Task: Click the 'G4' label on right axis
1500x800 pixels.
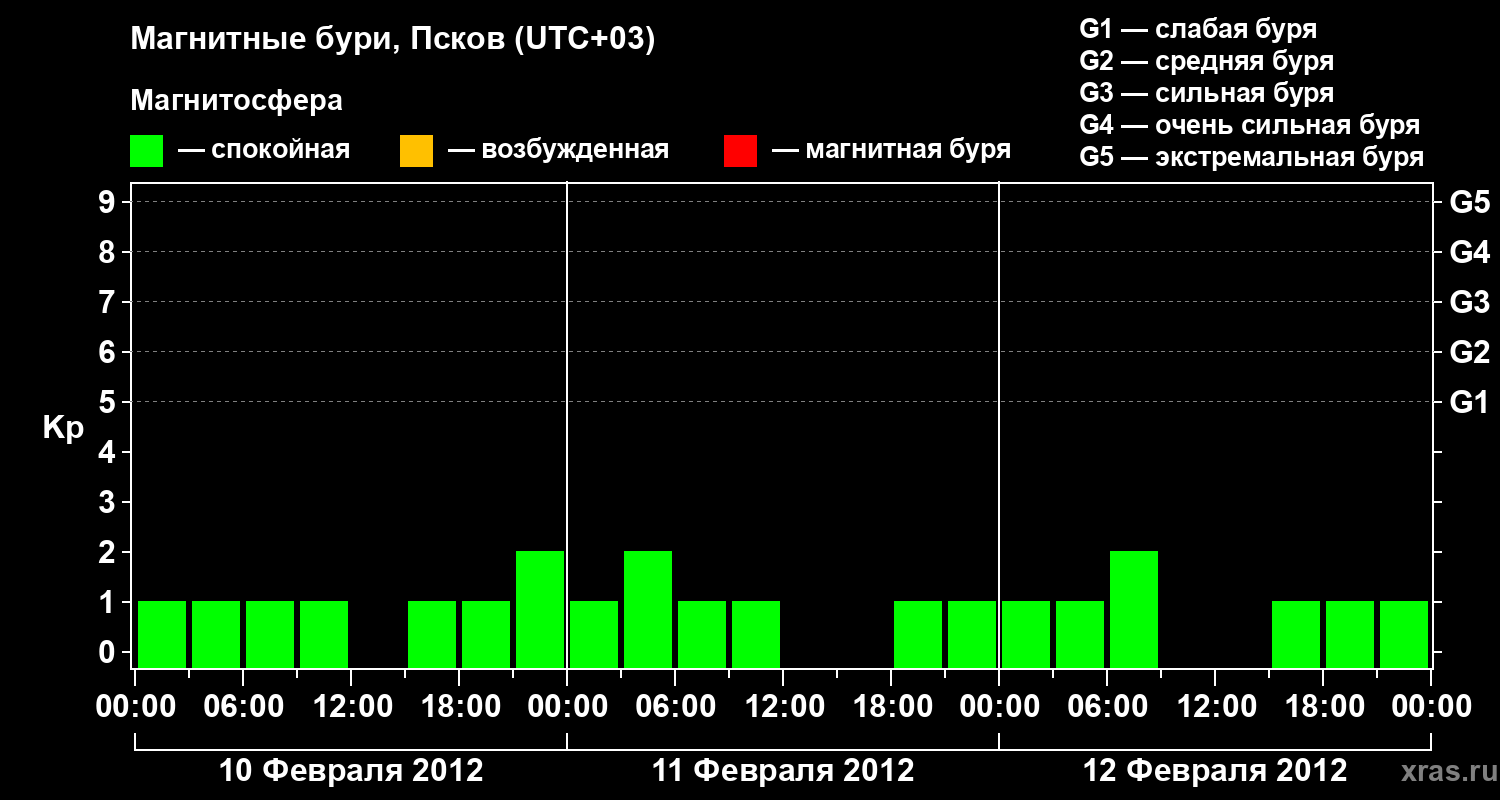Action: 1470,253
